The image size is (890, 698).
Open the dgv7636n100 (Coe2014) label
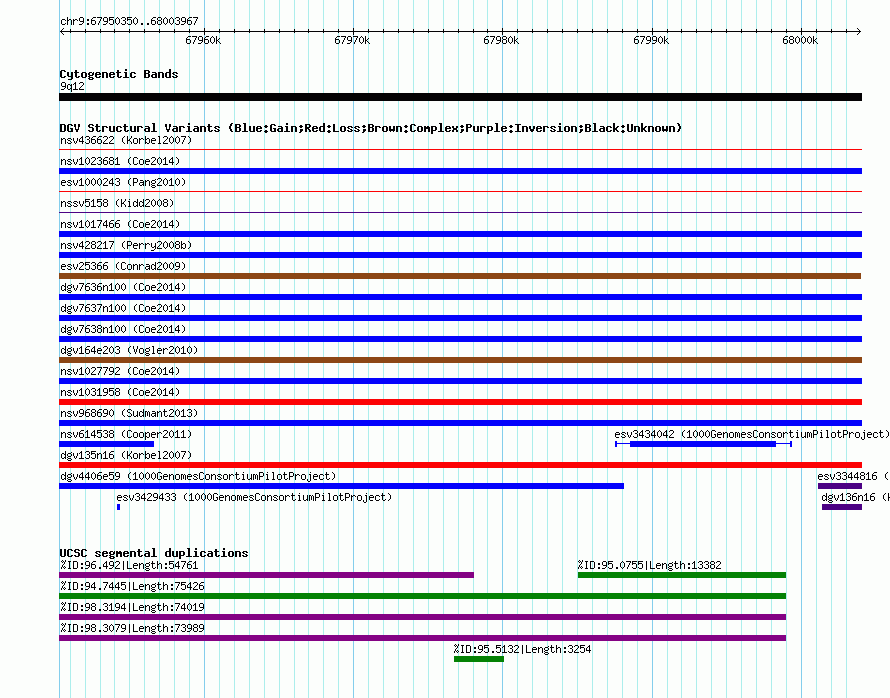point(123,287)
